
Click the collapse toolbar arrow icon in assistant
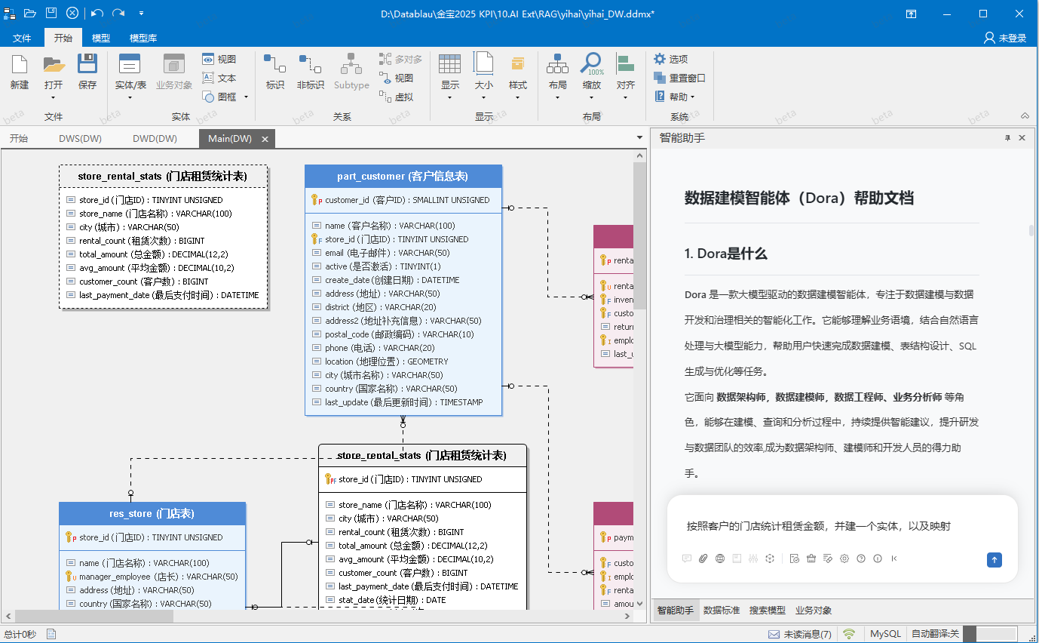point(894,558)
